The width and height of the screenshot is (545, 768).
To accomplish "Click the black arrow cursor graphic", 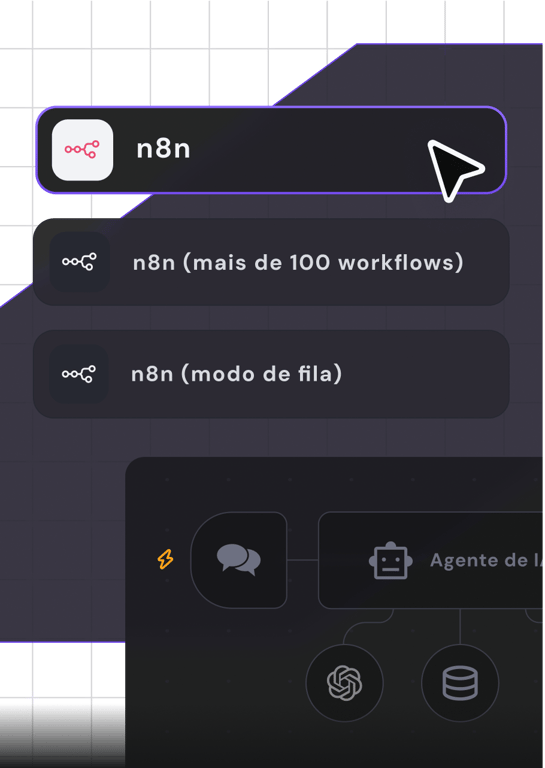I will [455, 170].
